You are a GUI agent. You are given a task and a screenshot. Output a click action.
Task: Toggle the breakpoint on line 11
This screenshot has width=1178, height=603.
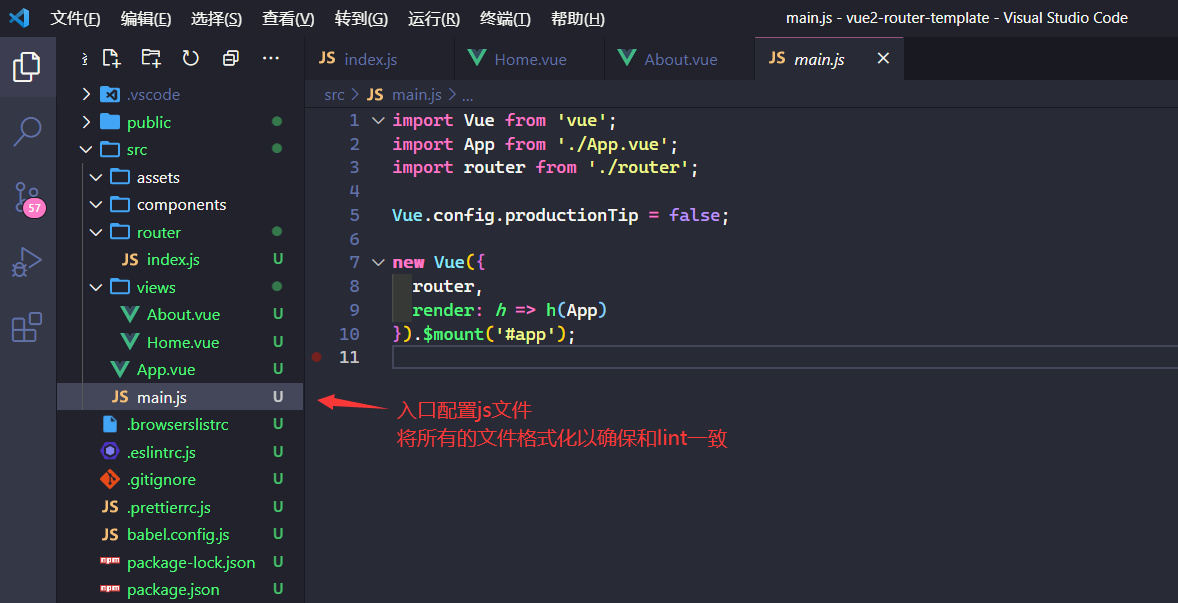point(317,357)
